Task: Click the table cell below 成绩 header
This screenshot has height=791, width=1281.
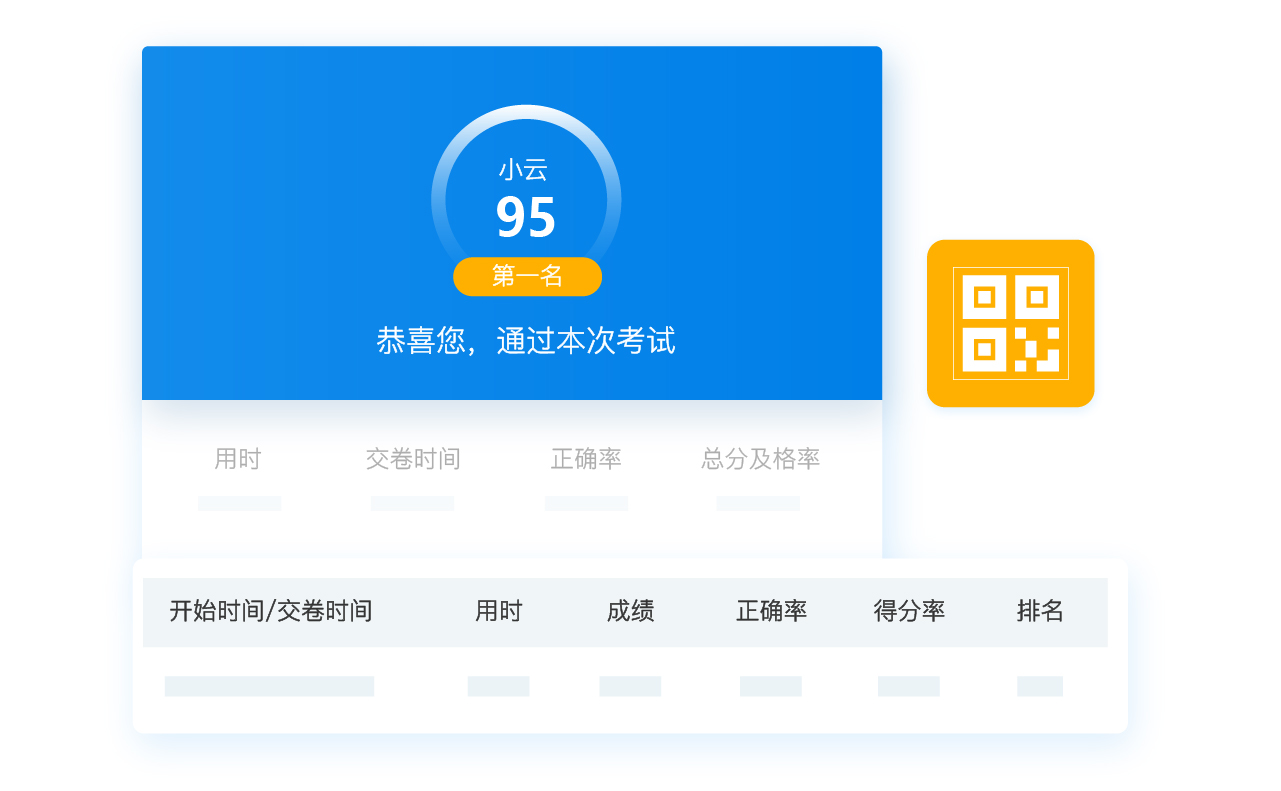Action: click(630, 686)
